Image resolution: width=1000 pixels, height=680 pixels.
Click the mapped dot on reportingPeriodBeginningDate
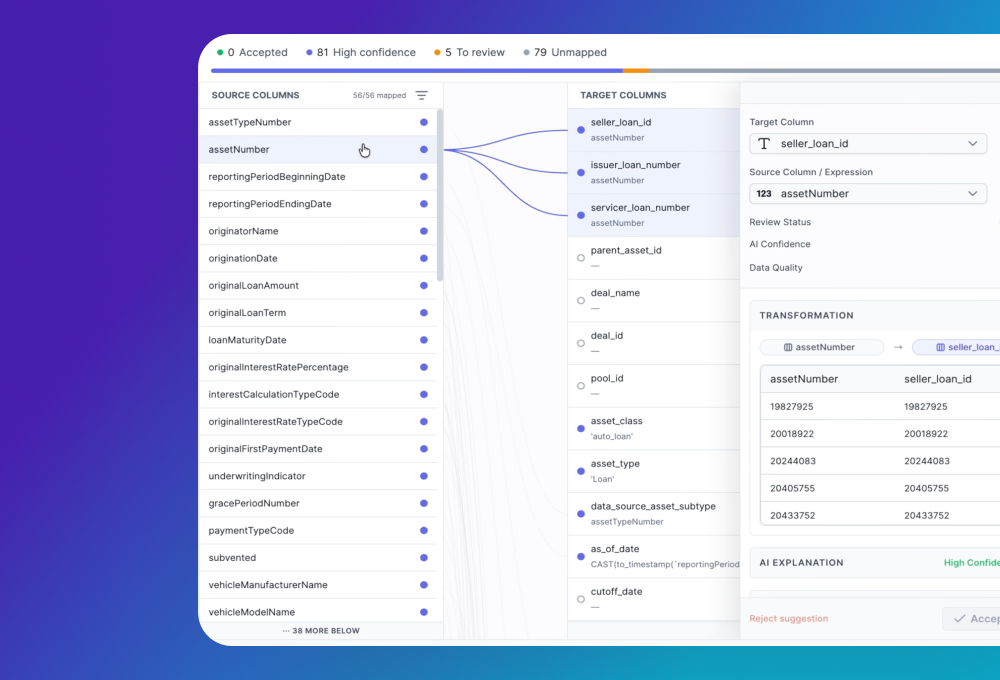423,177
